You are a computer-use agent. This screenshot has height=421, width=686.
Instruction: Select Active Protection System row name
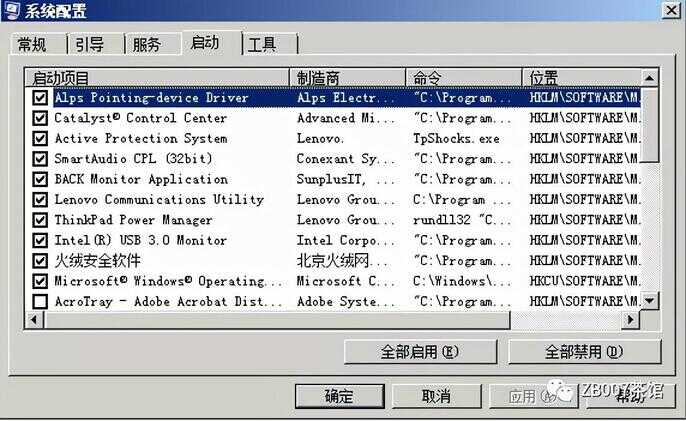coord(141,138)
